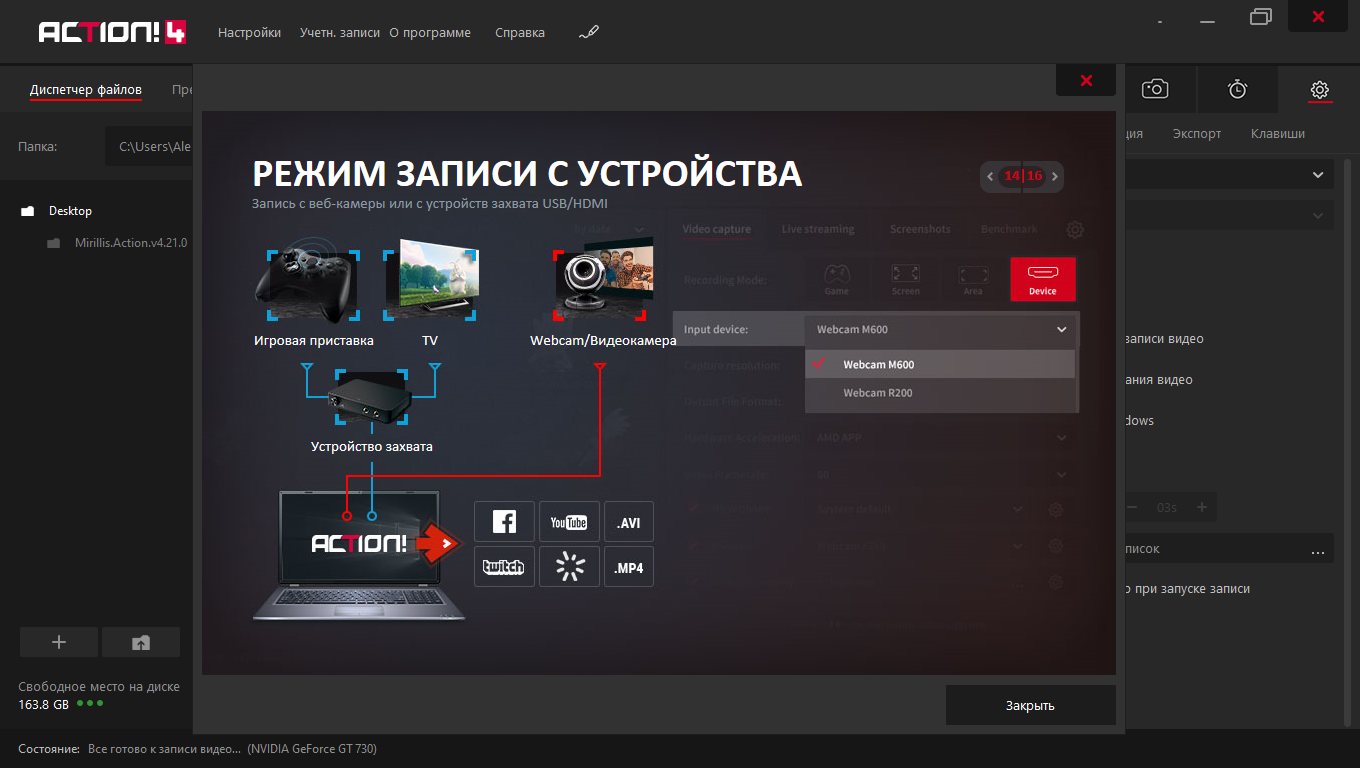Select the Desktop folder in the tree
This screenshot has height=768, width=1360.
point(70,211)
